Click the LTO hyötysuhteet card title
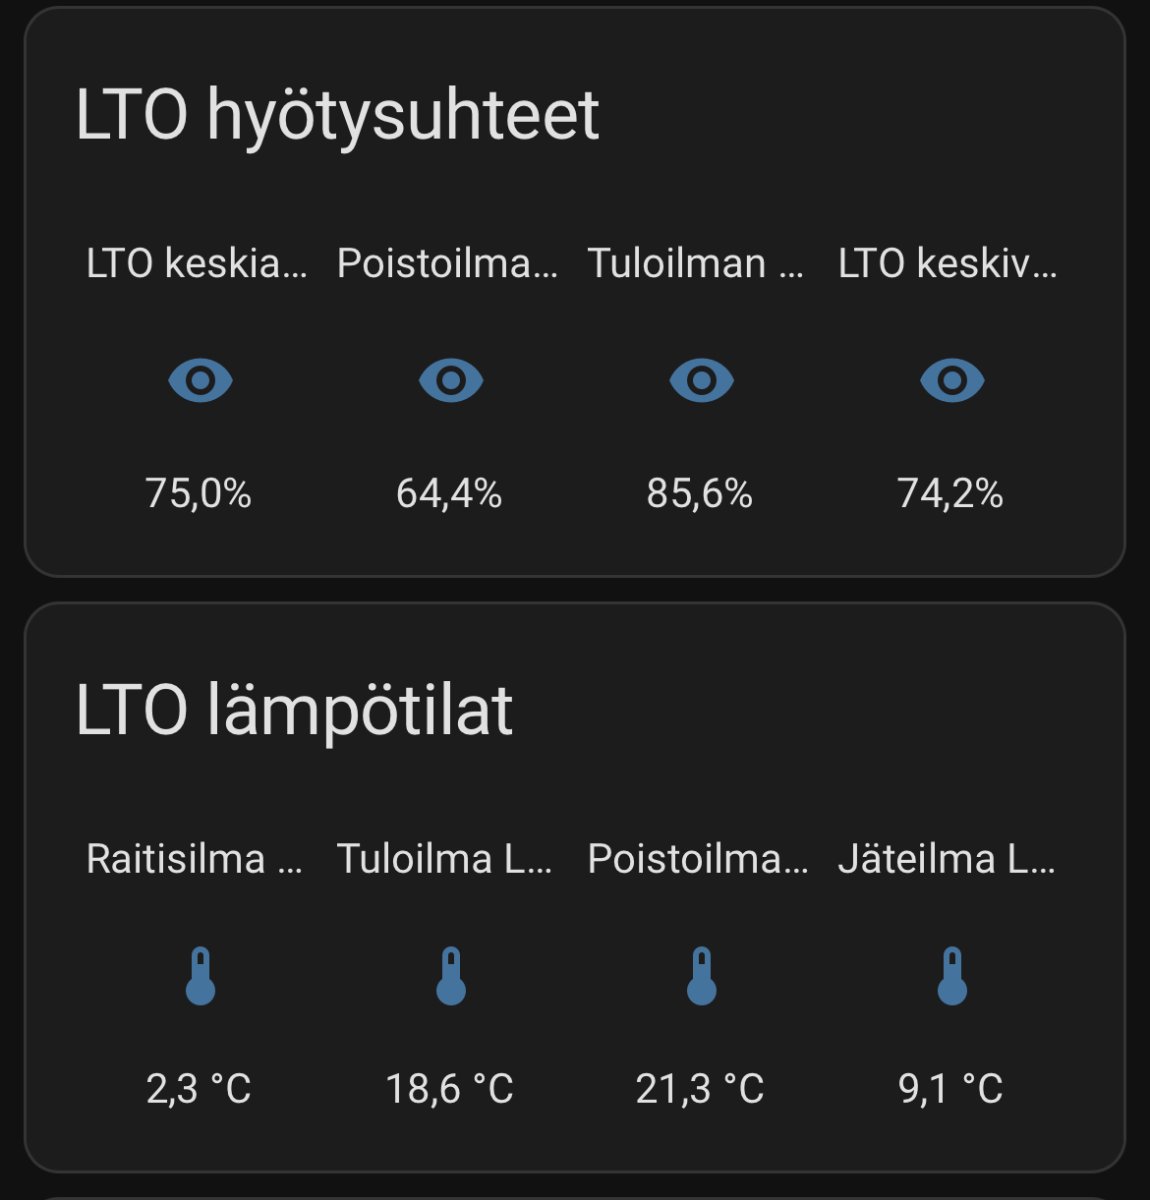This screenshot has width=1150, height=1200. (x=337, y=115)
